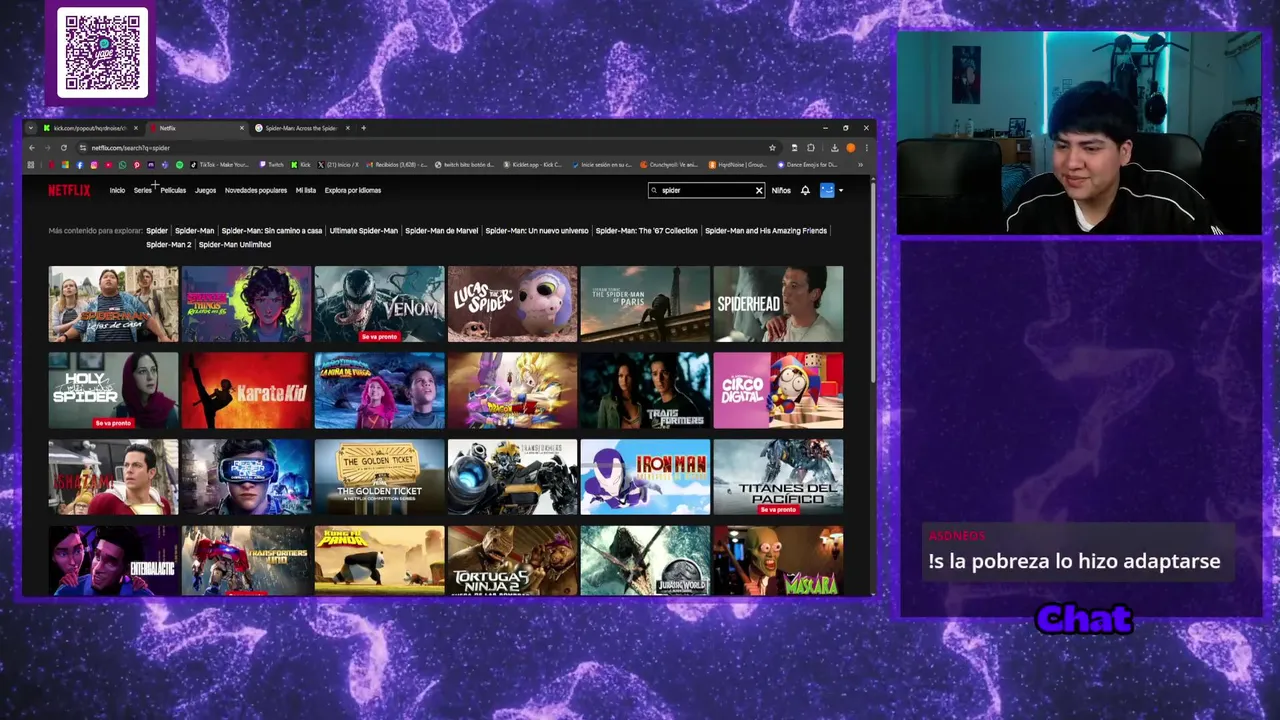Open the Holy Spider thumbnail
The width and height of the screenshot is (1280, 720).
pyautogui.click(x=113, y=390)
